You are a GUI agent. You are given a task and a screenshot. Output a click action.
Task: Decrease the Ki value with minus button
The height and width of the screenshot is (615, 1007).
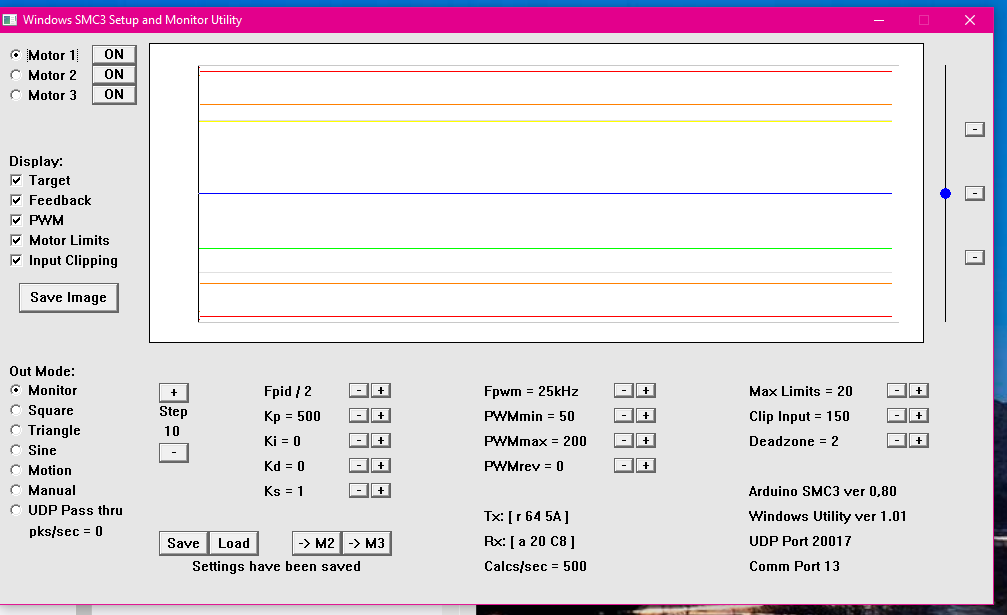point(359,441)
